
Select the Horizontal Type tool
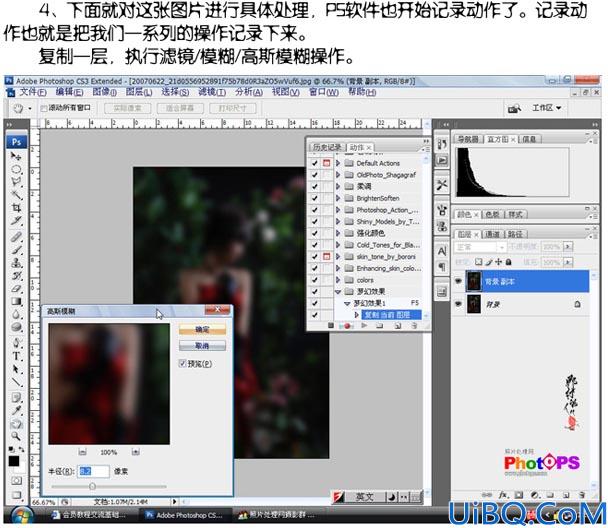pos(16,356)
